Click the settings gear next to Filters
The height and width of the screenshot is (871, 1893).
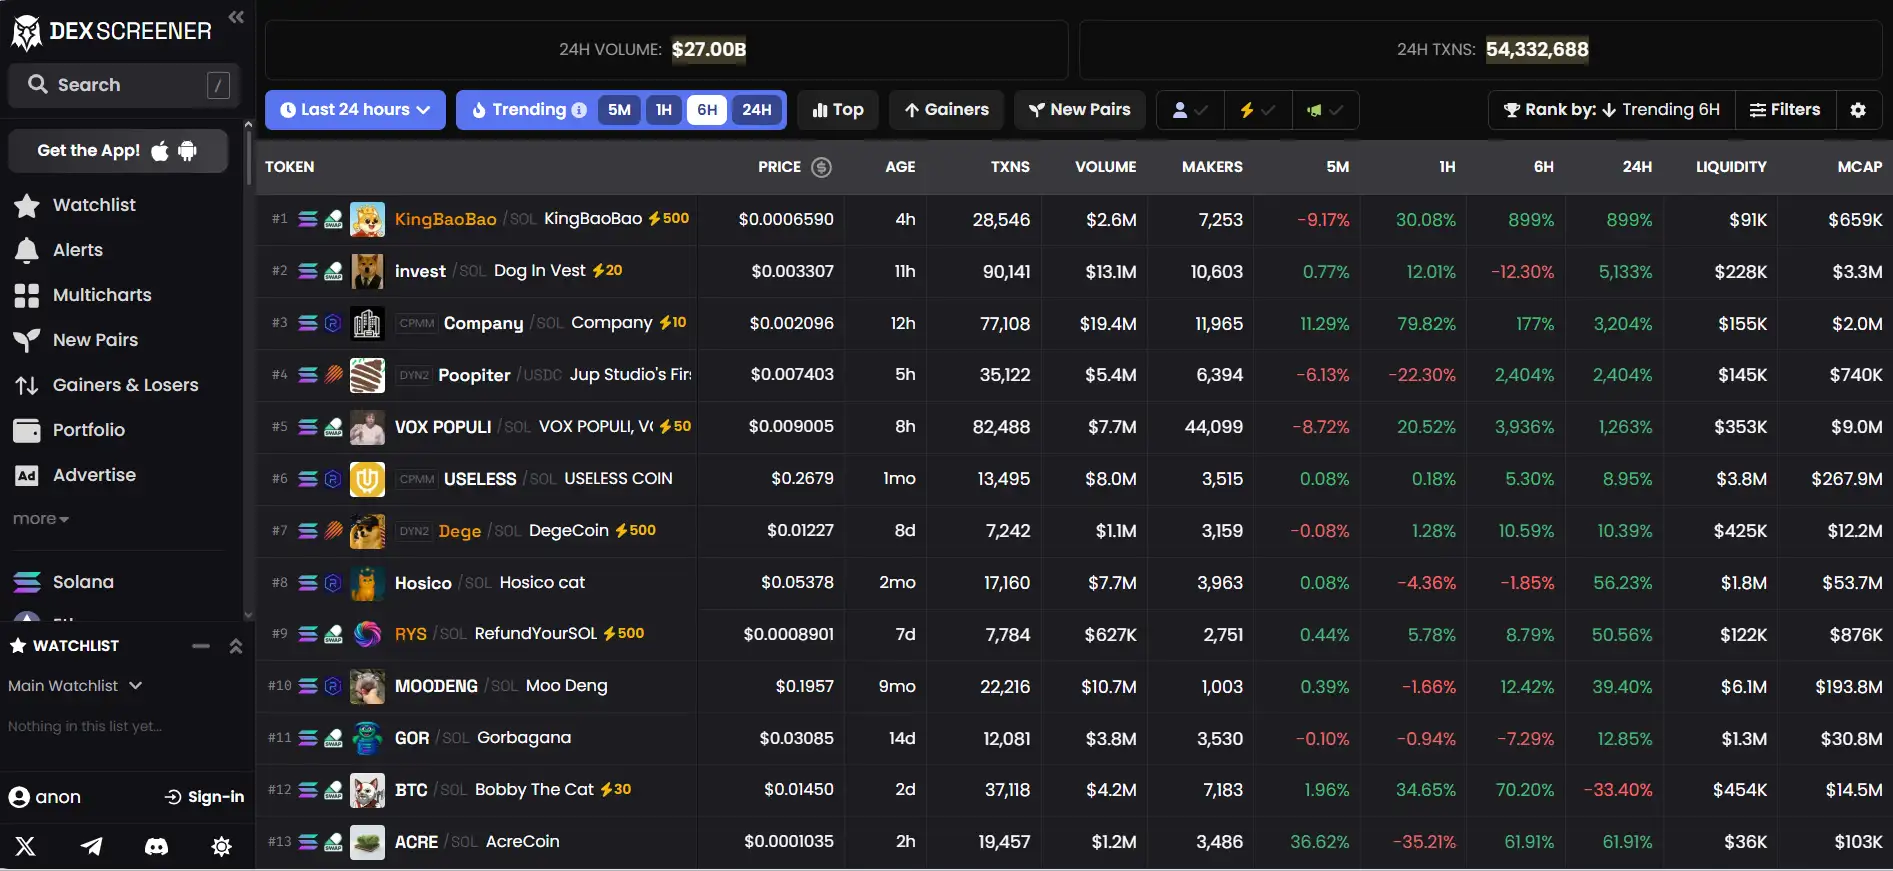[1858, 110]
